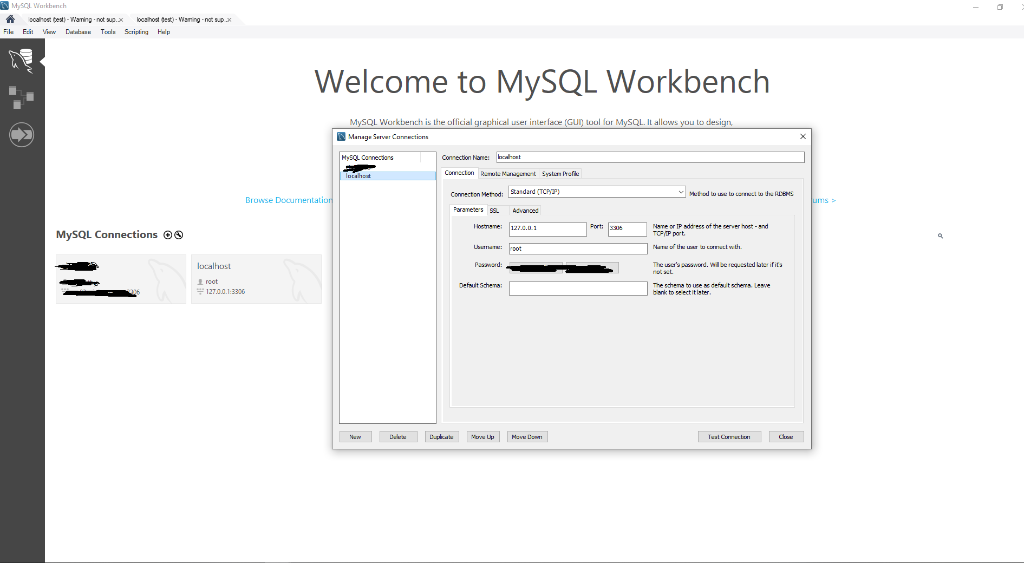
Task: Open manage connections wrench icon
Action: (x=178, y=235)
